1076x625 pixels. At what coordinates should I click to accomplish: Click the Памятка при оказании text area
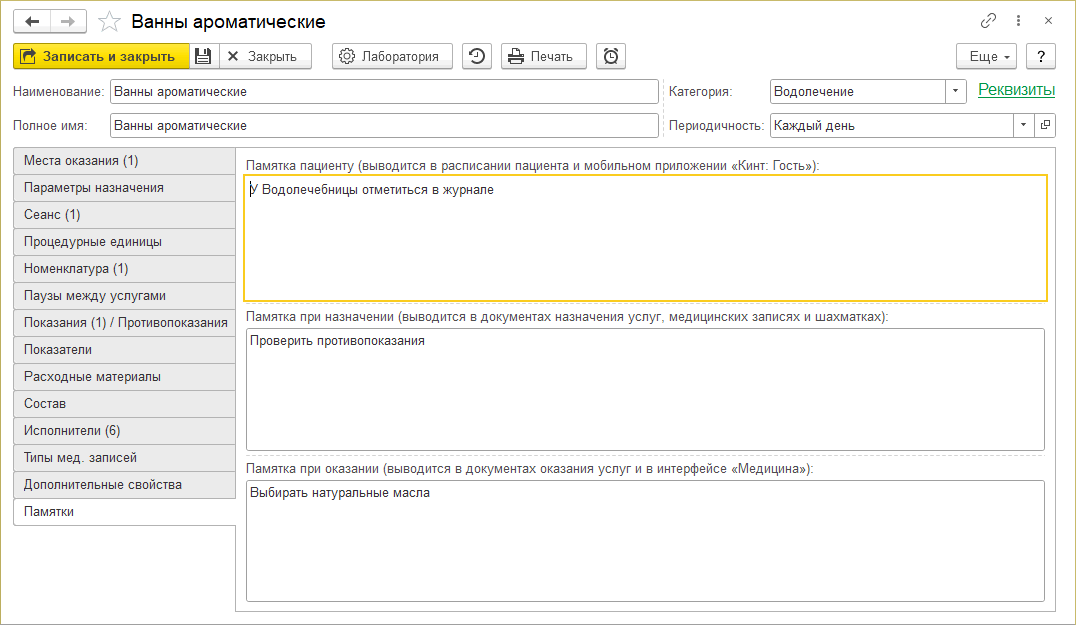tap(645, 540)
